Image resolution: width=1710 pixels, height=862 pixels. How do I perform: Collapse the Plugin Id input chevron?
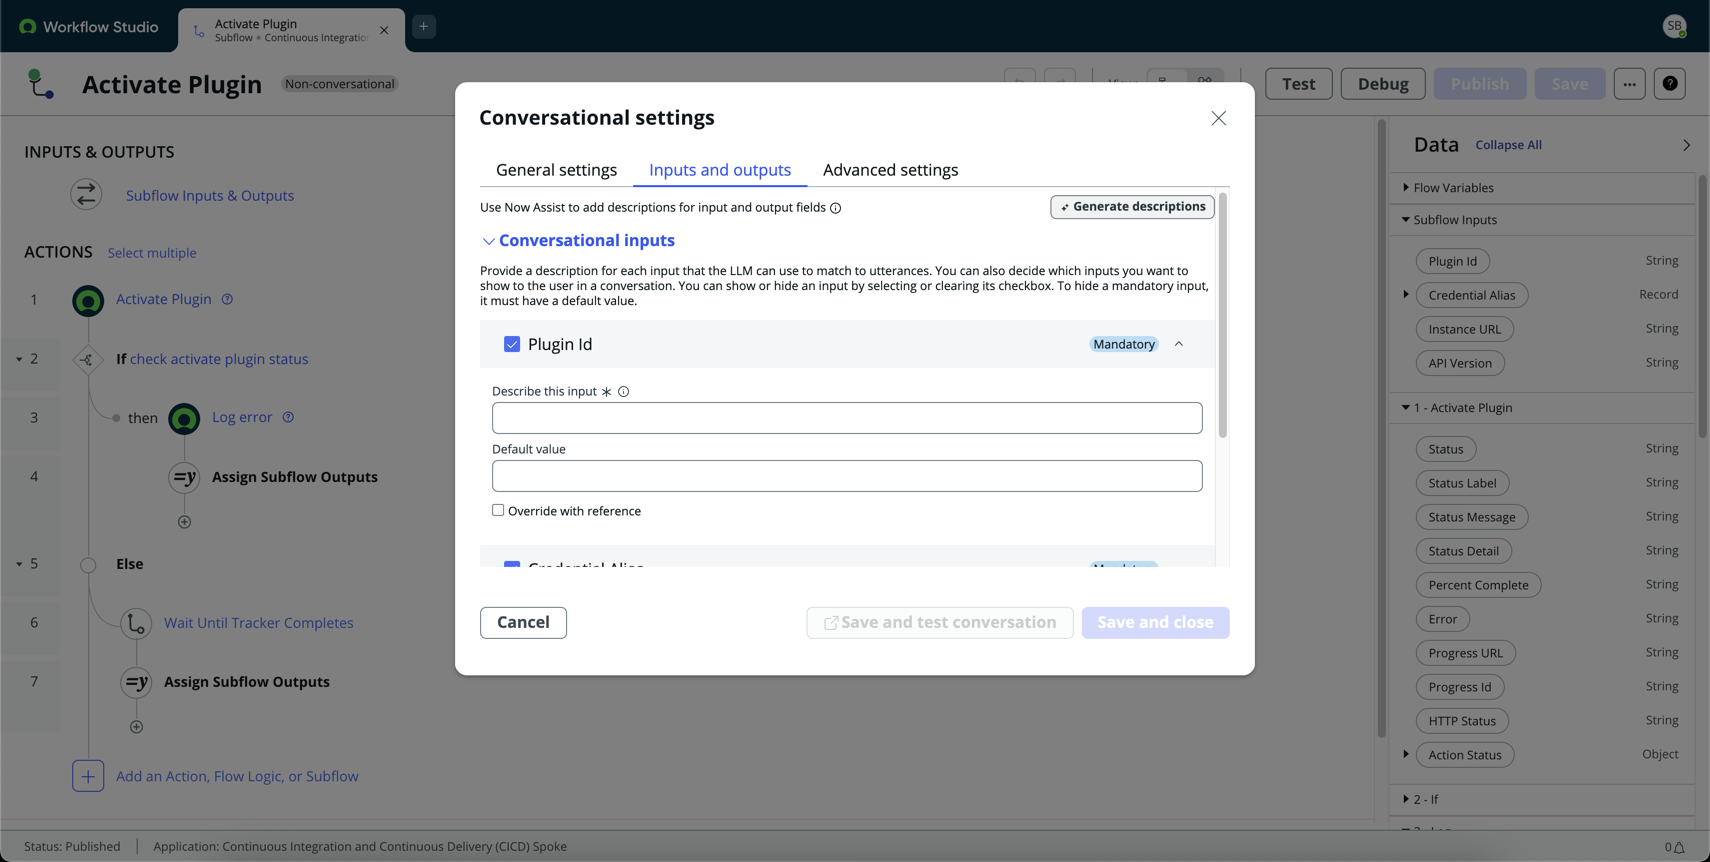pos(1179,344)
